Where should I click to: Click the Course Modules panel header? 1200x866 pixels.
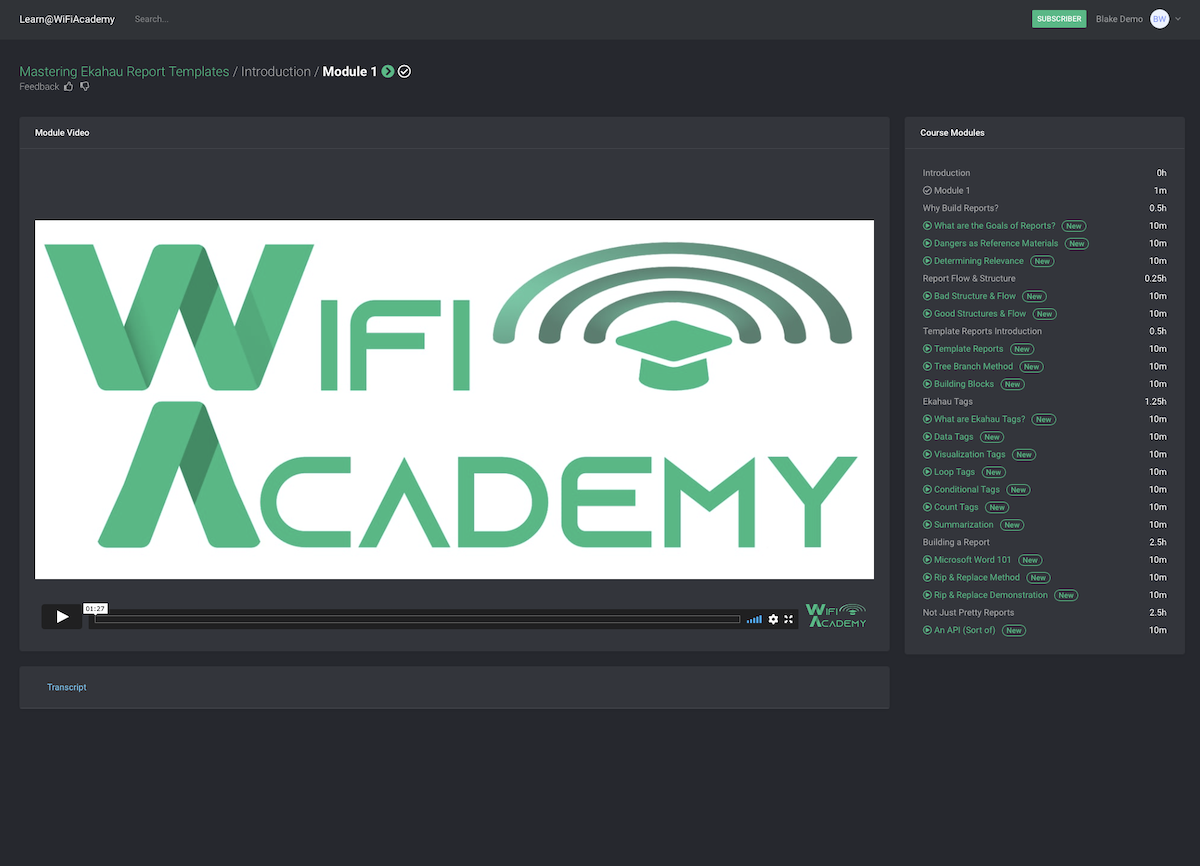click(x=1044, y=132)
